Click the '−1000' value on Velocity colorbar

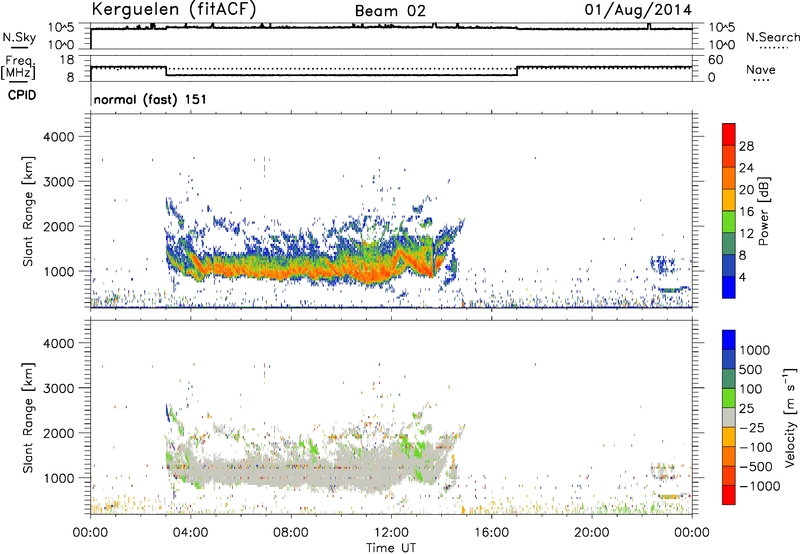(x=760, y=486)
